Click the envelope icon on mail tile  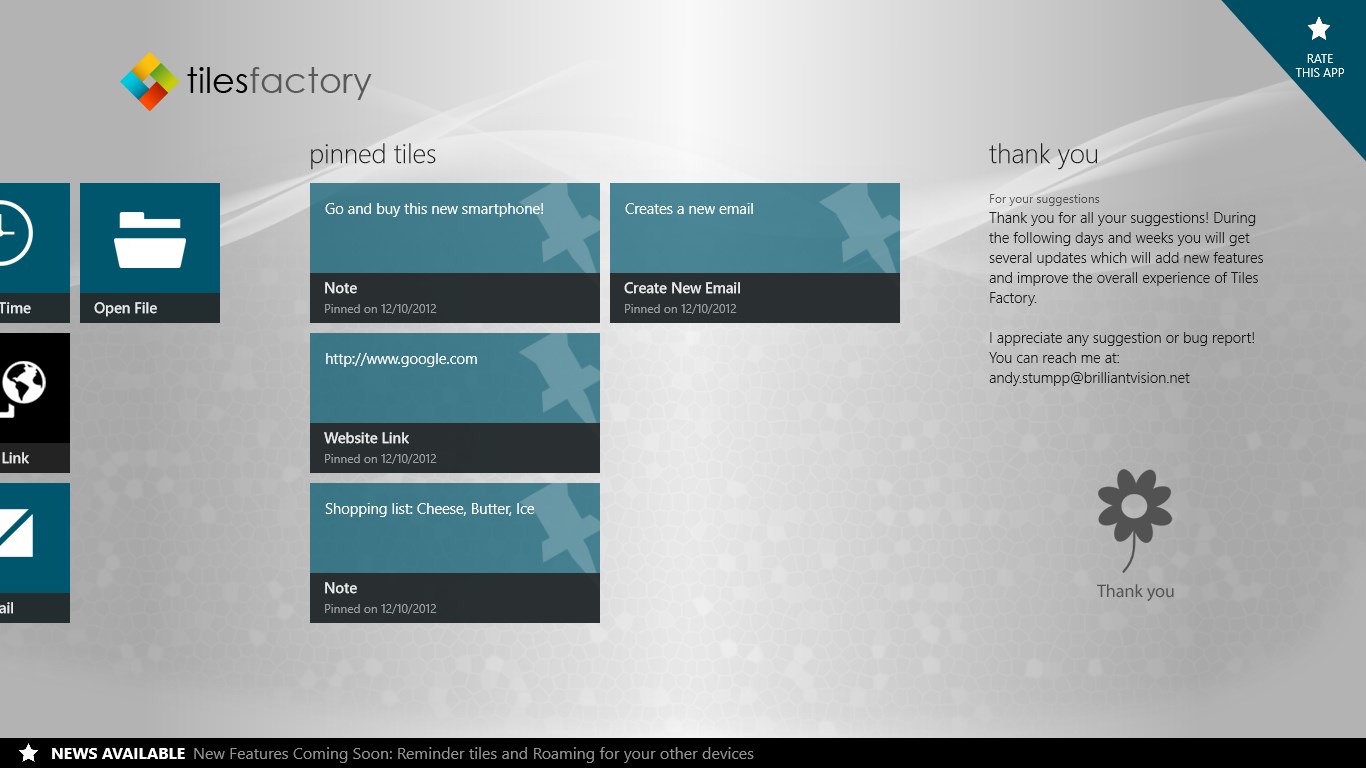pyautogui.click(x=16, y=532)
